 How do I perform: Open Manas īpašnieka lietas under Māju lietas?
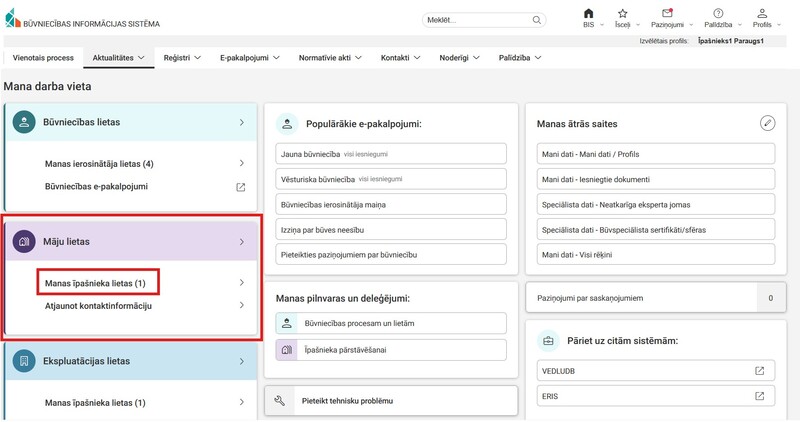95,283
